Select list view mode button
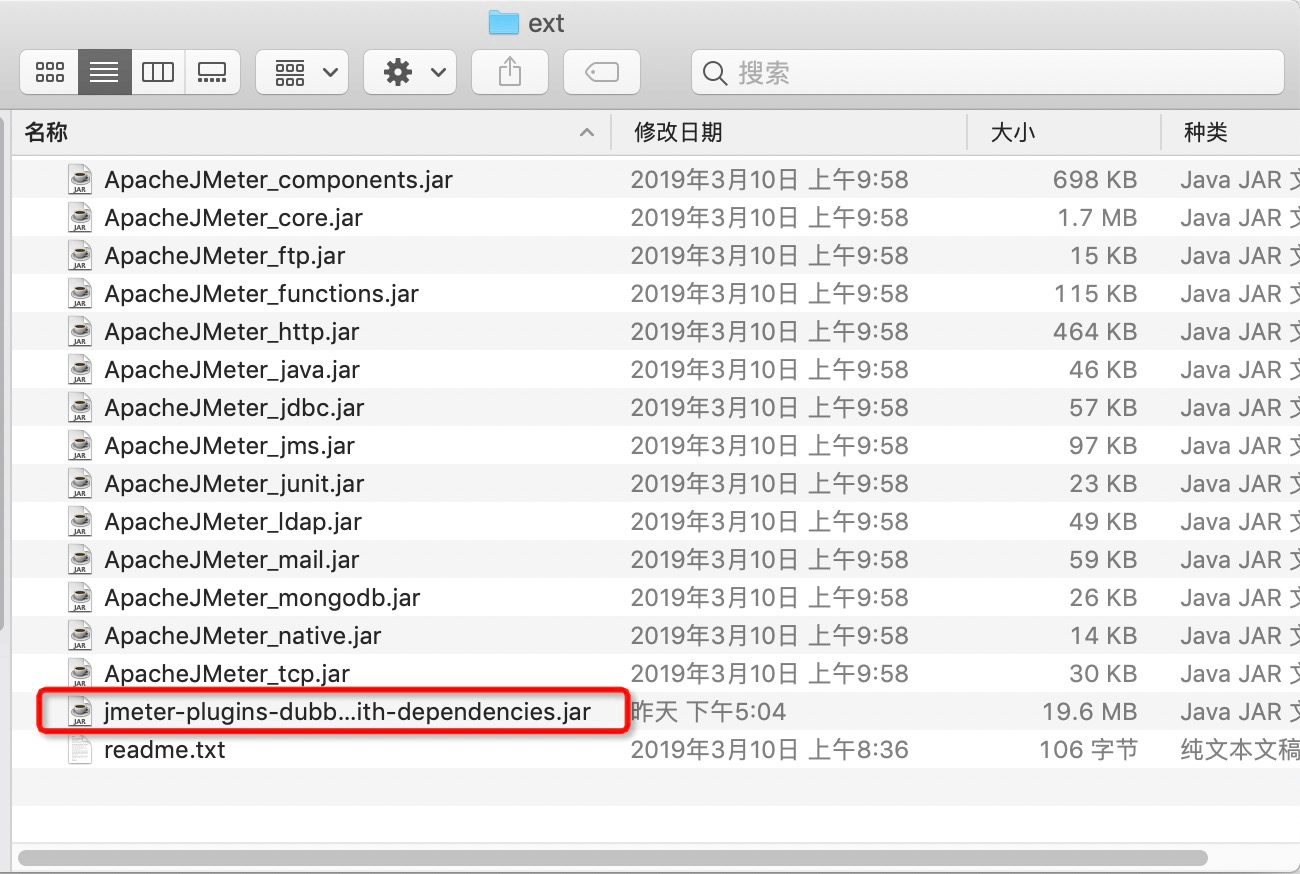The height and width of the screenshot is (874, 1300). [x=104, y=72]
